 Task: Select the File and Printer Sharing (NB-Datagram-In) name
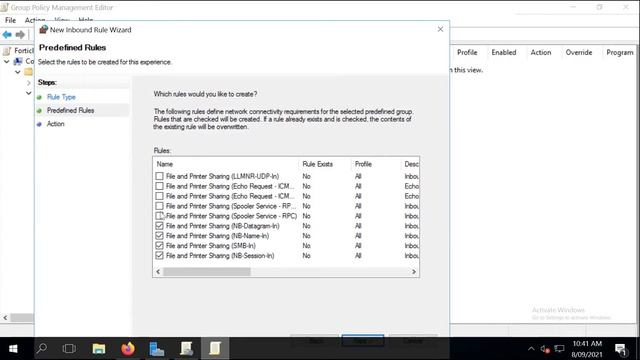pos(222,226)
